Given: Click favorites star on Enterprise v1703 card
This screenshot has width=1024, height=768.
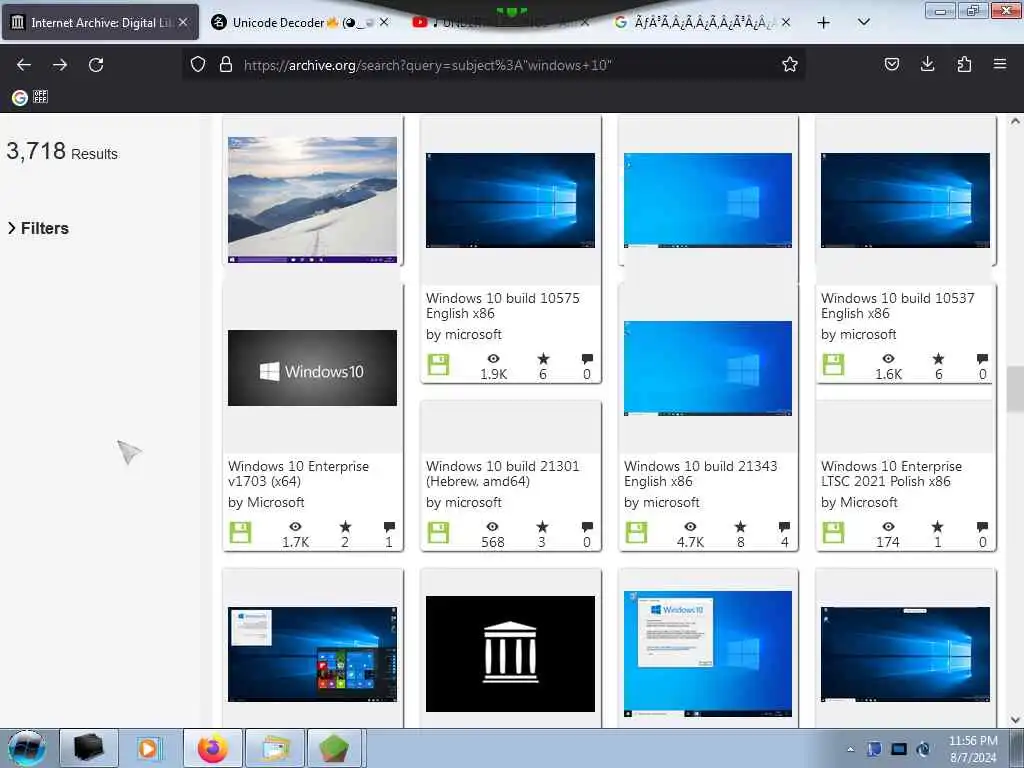Looking at the screenshot, I should [x=345, y=526].
